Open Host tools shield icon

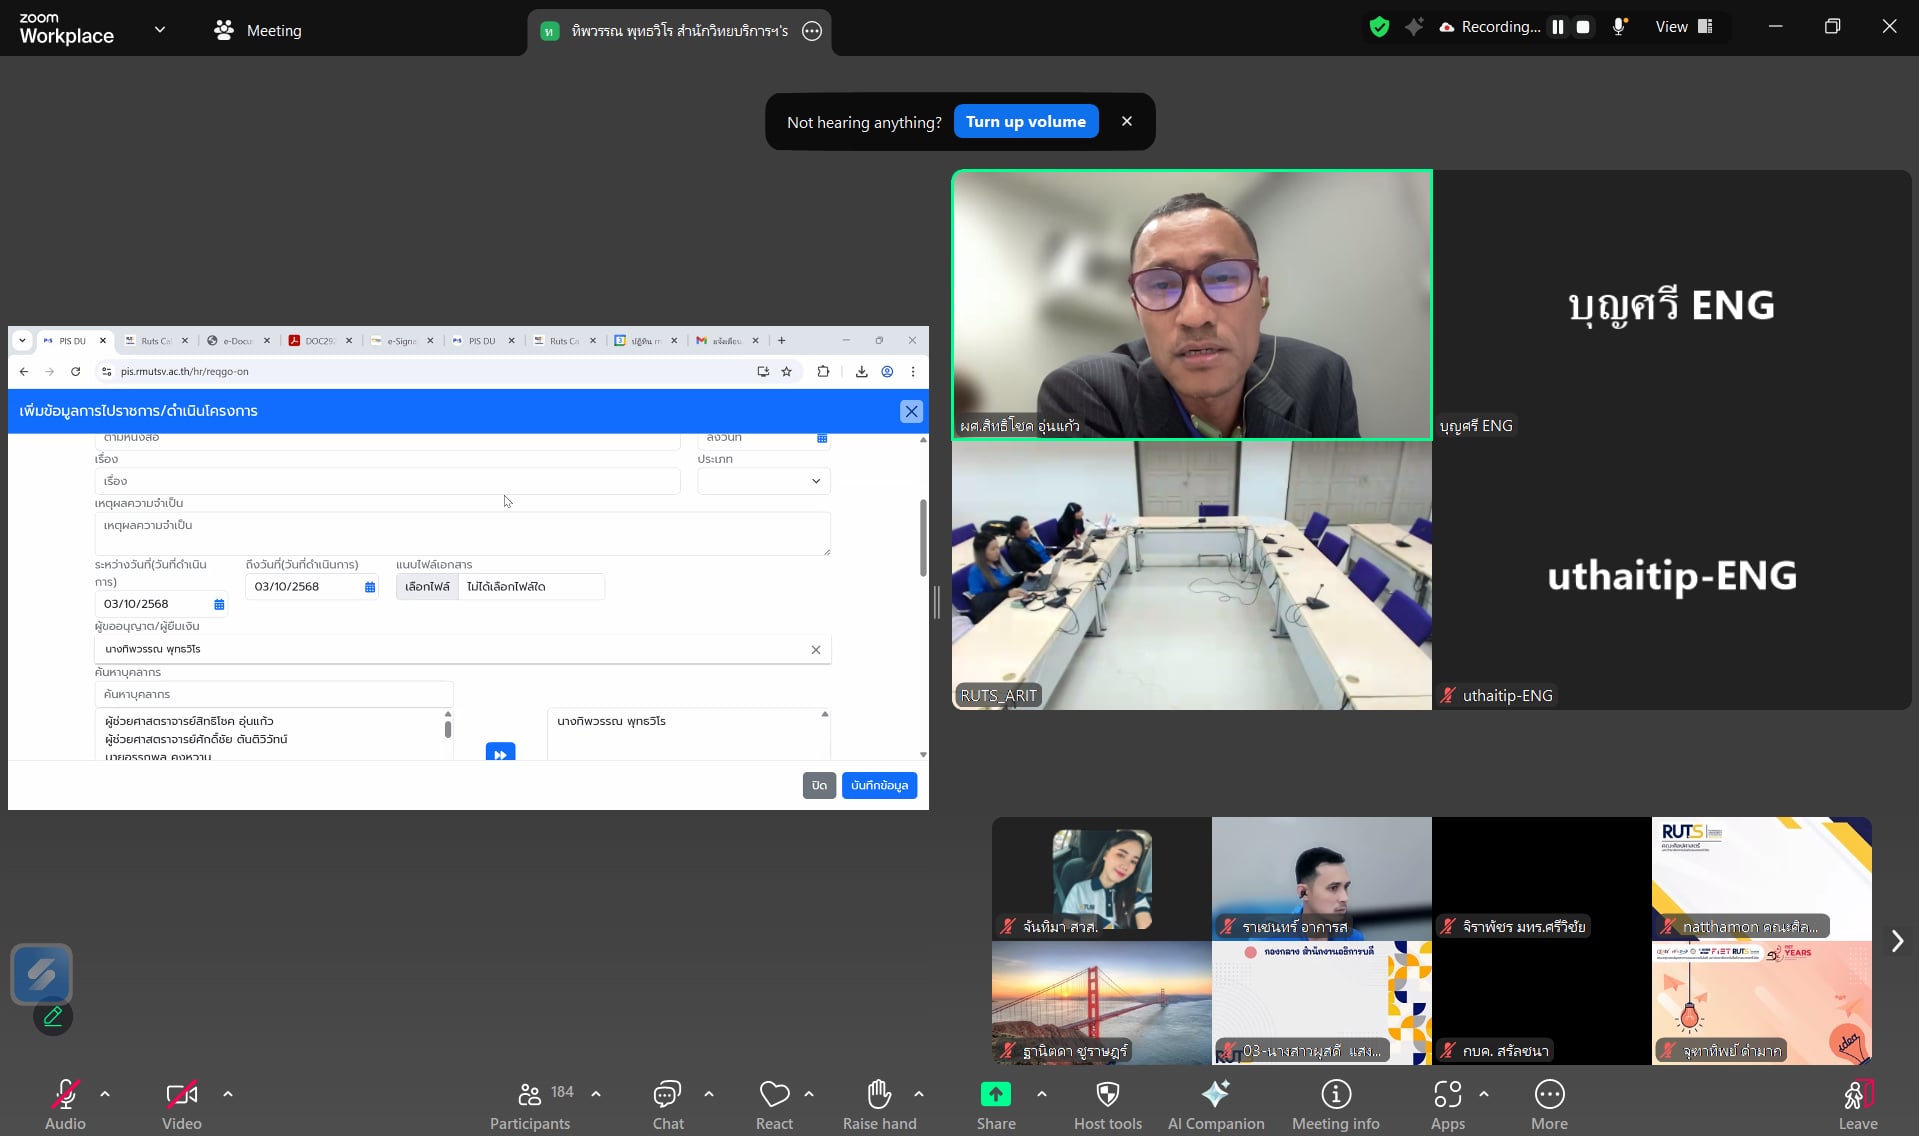1107,1095
